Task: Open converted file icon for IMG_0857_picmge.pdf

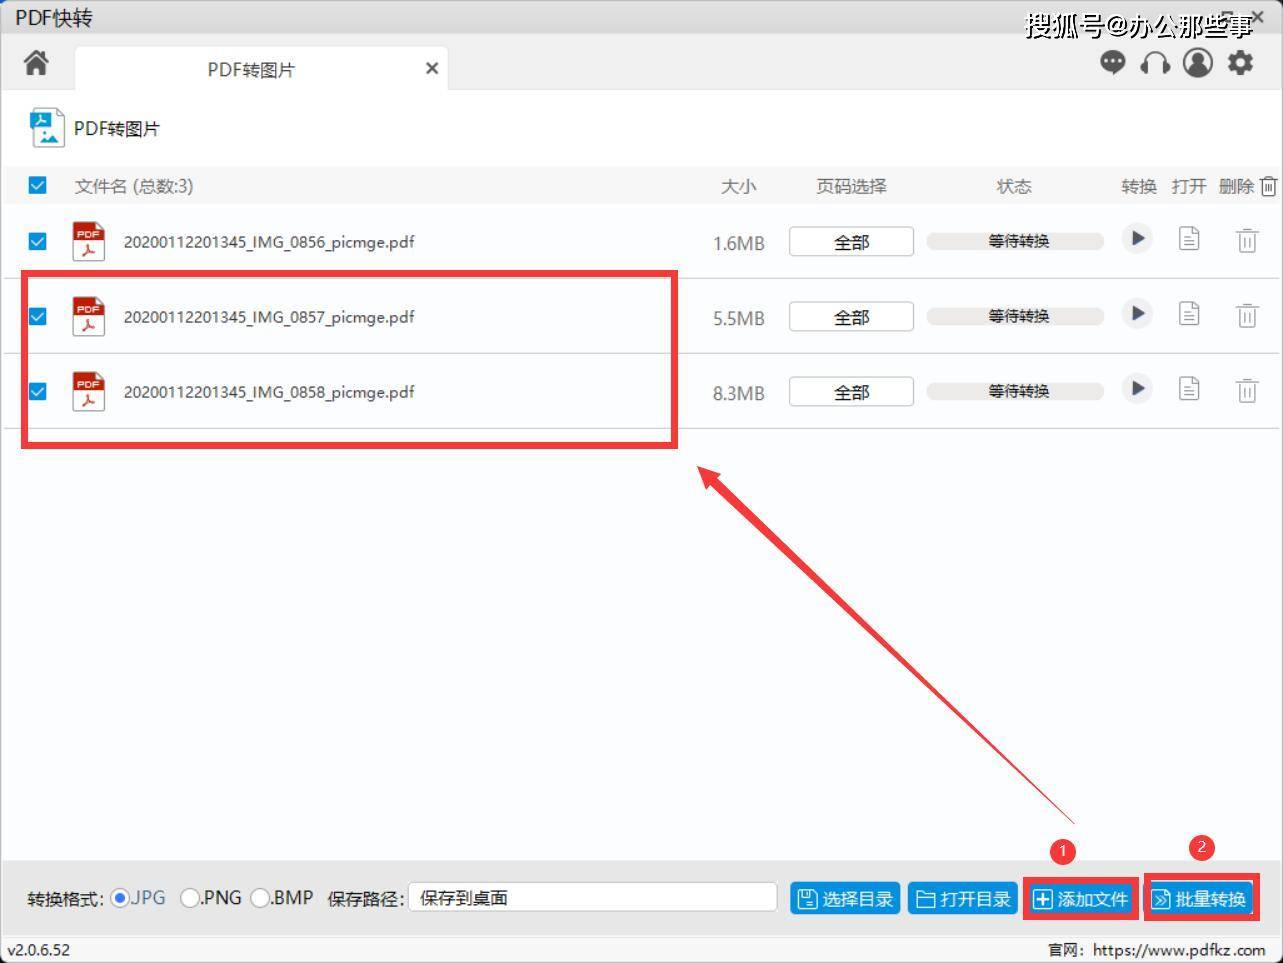Action: 1189,314
